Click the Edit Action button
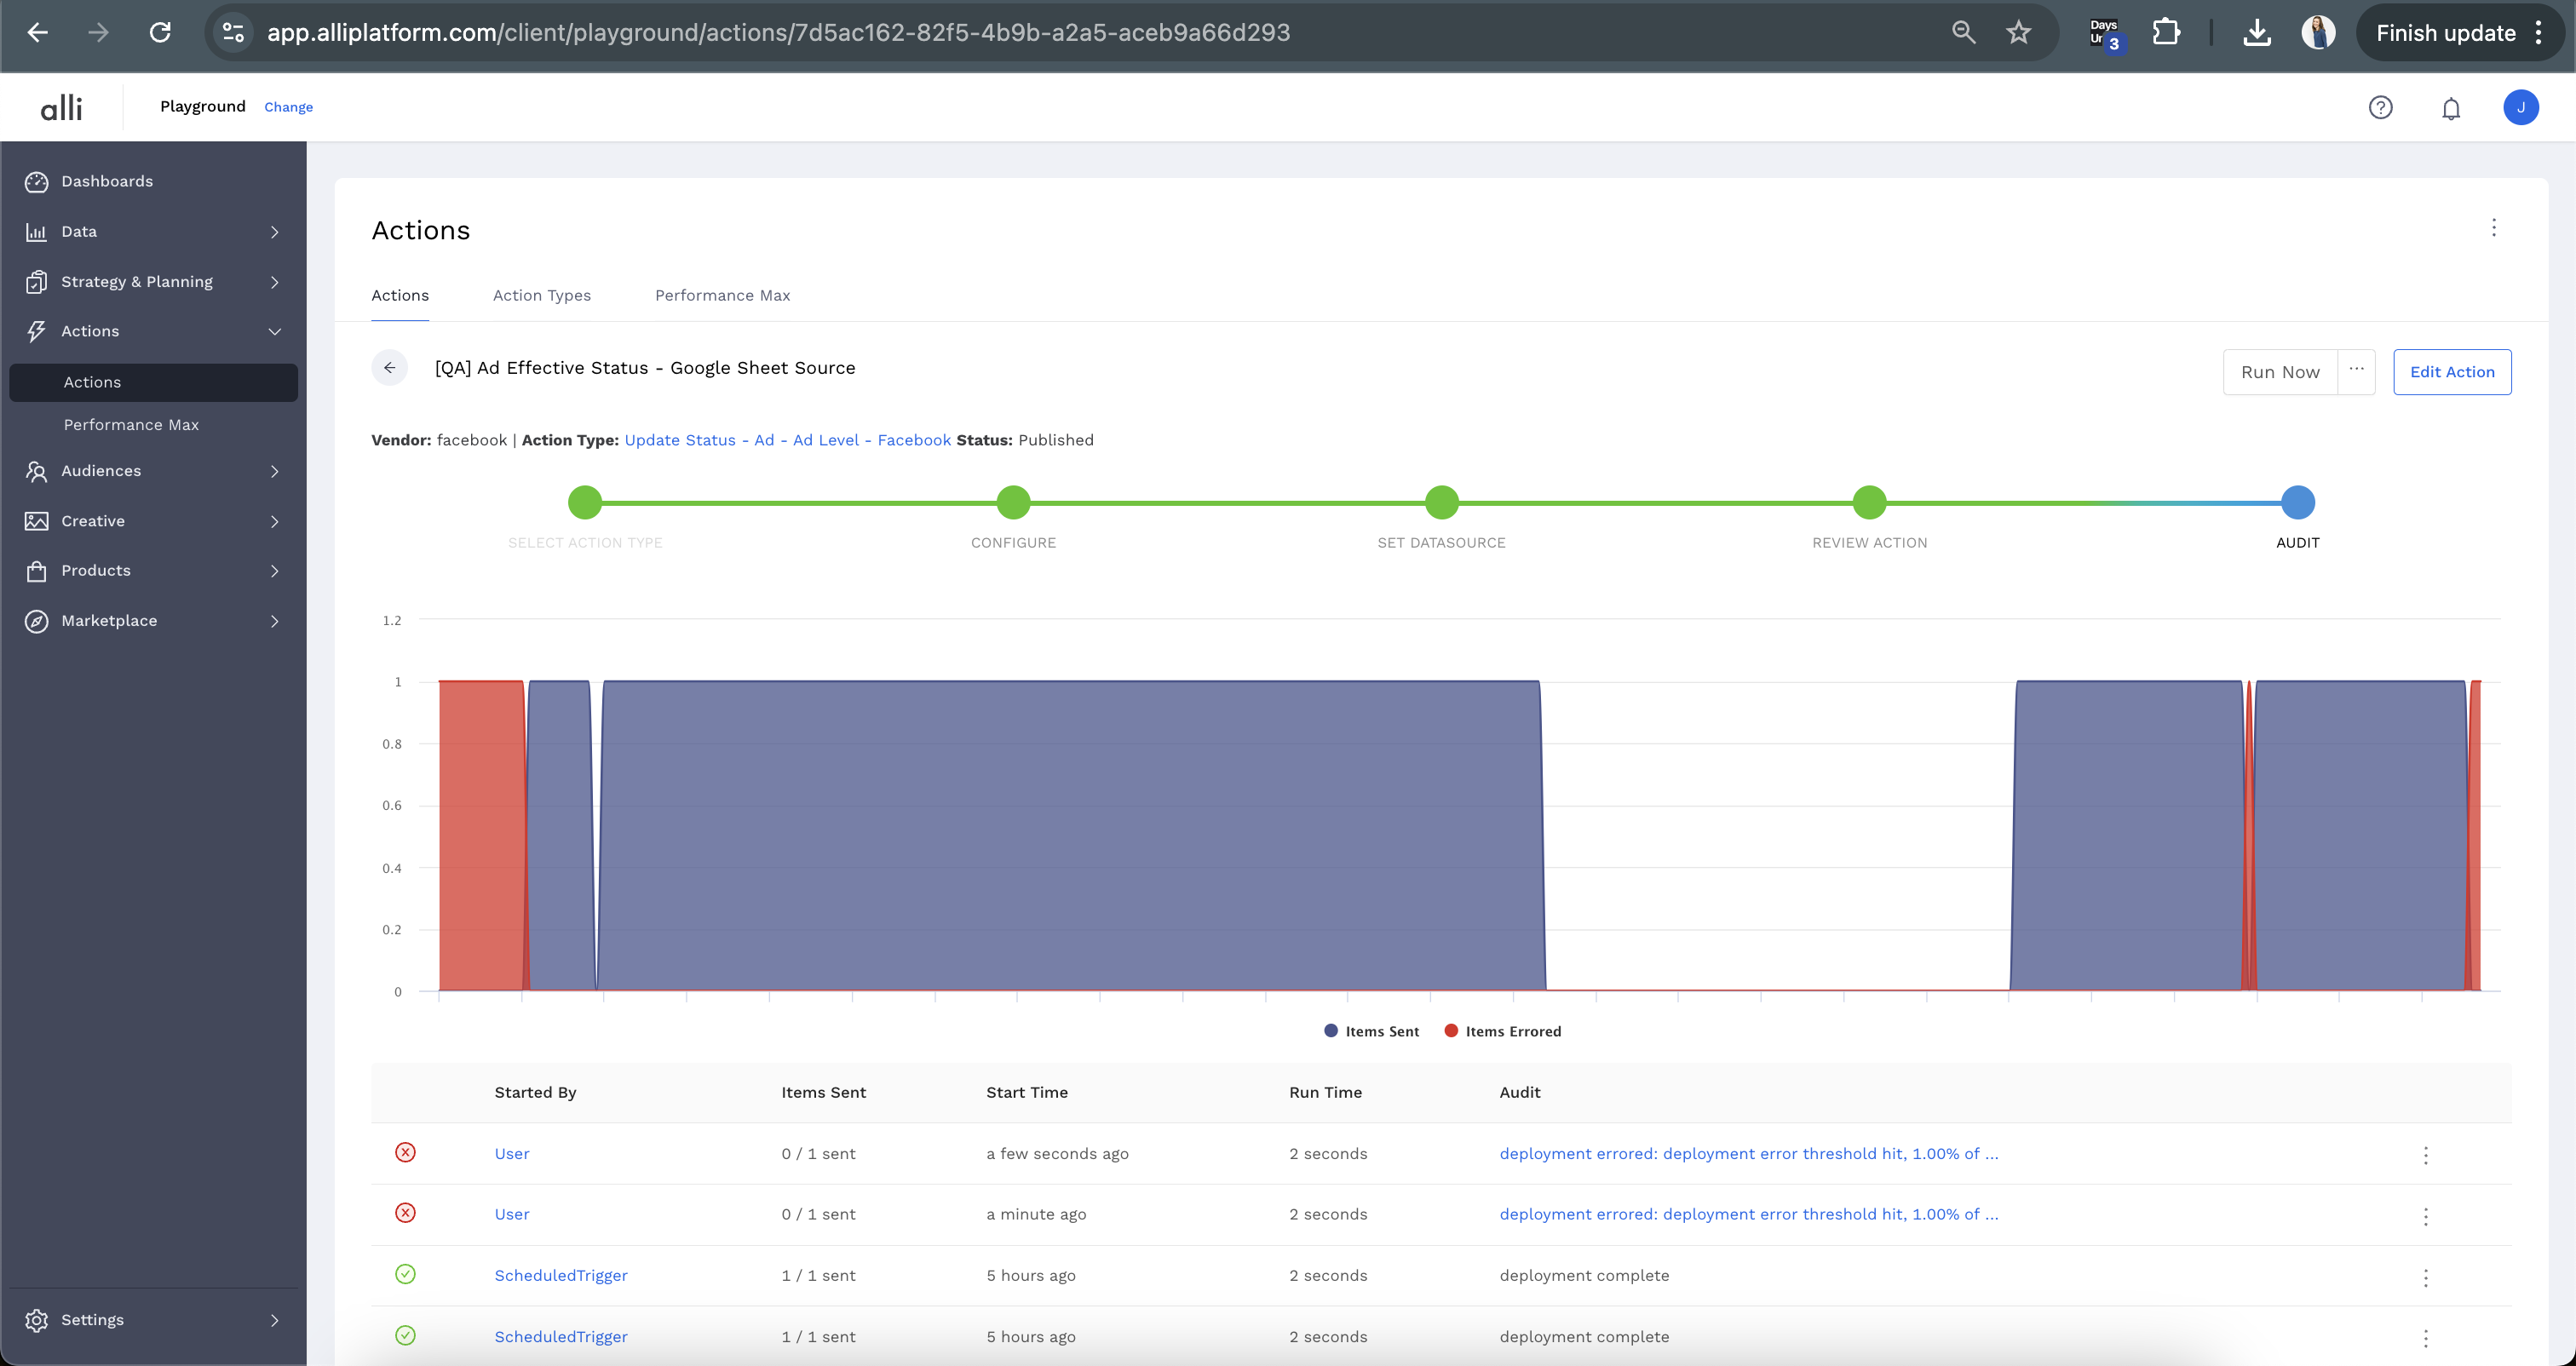Viewport: 2576px width, 1366px height. coord(2451,372)
